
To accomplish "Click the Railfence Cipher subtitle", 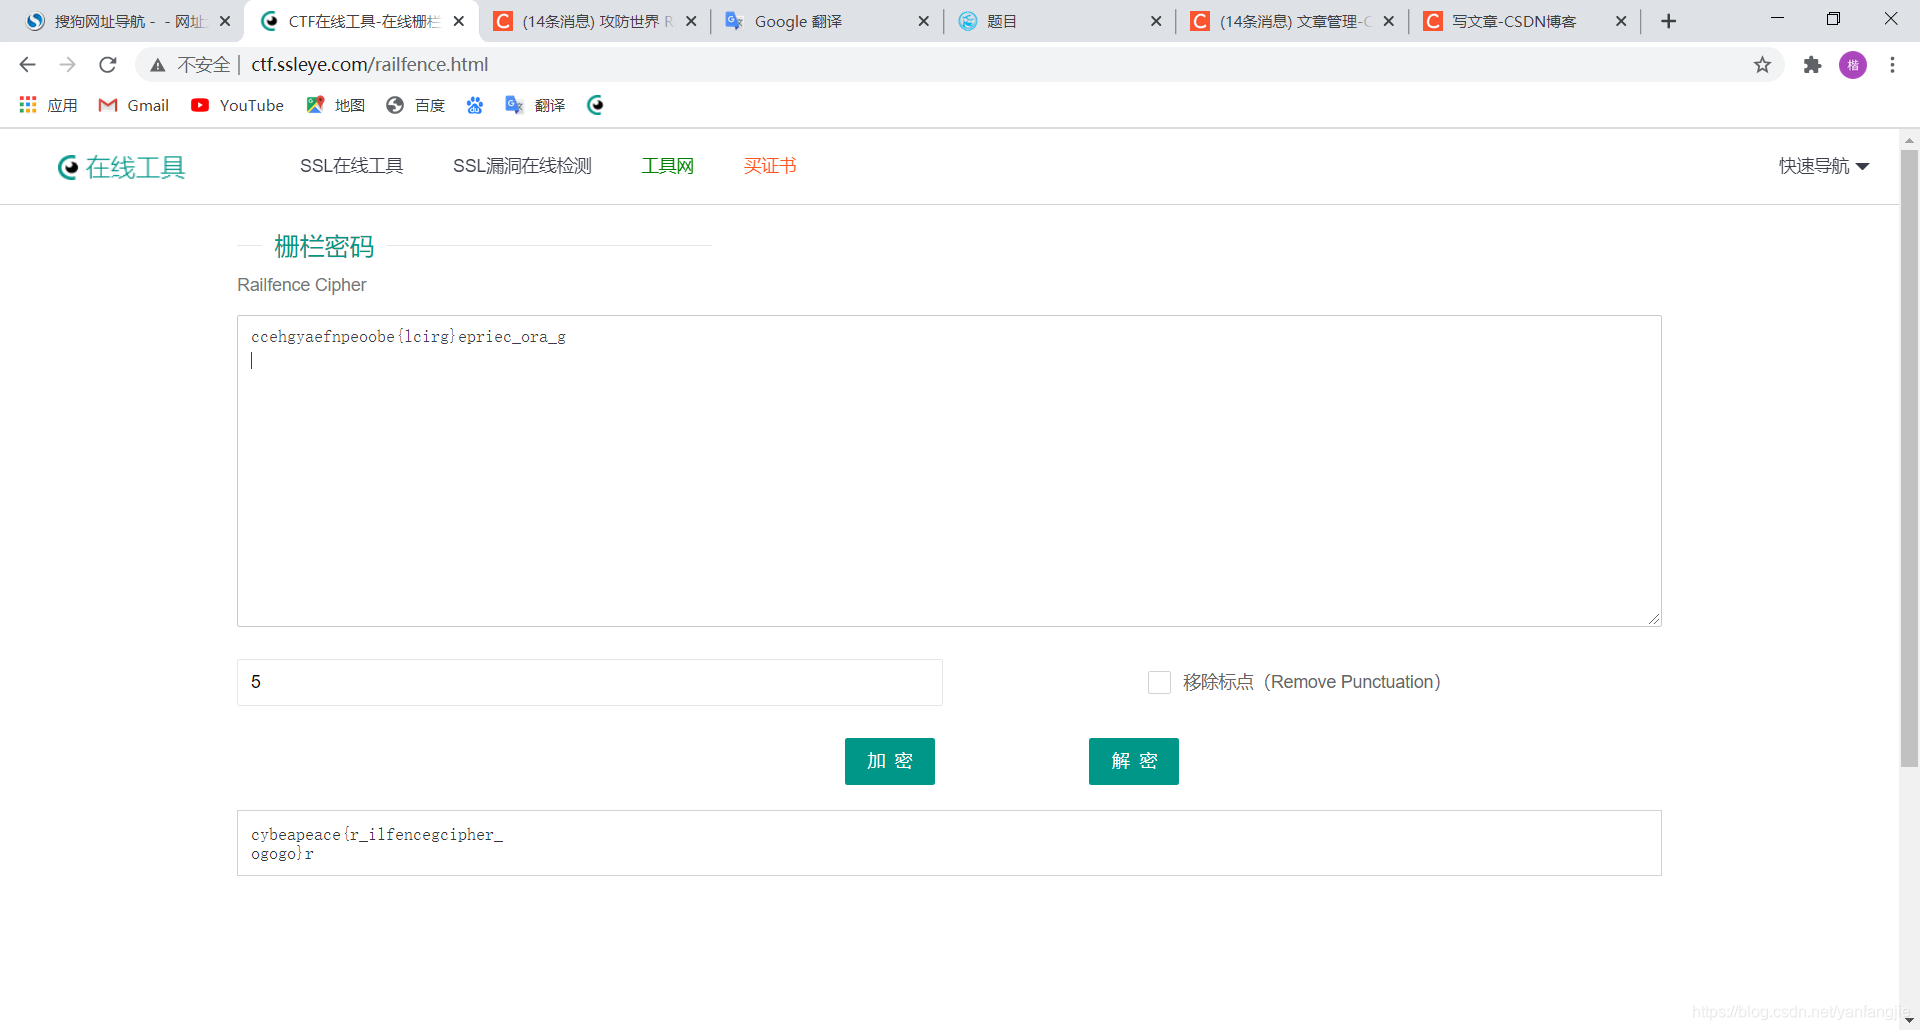I will pyautogui.click(x=302, y=285).
